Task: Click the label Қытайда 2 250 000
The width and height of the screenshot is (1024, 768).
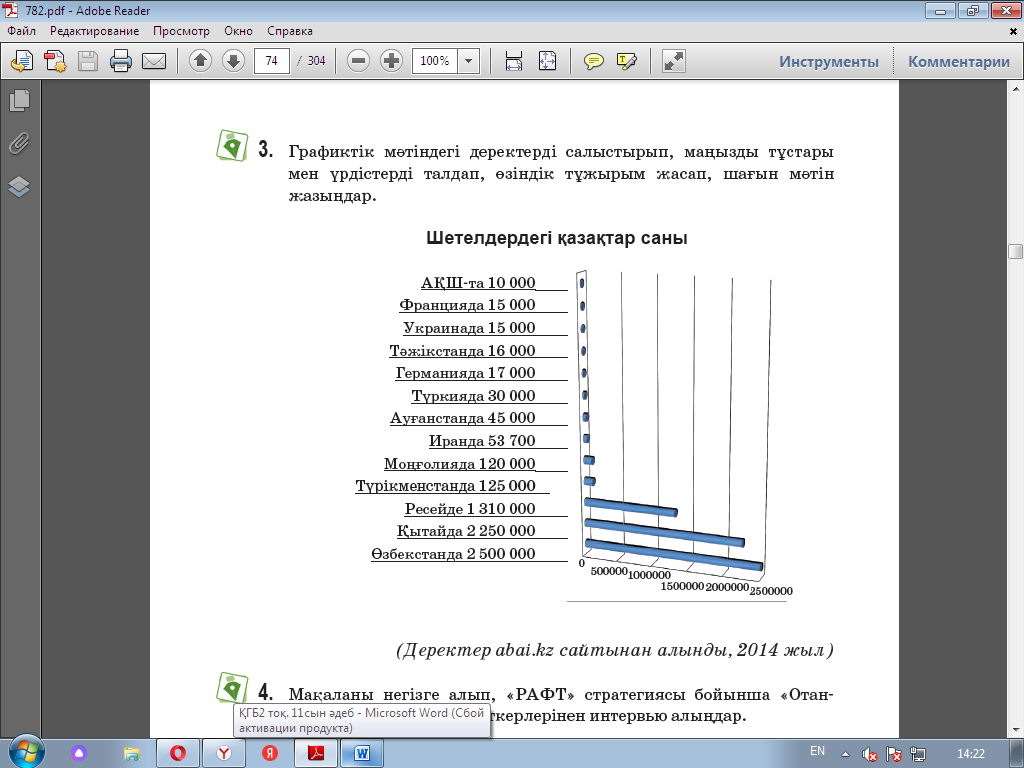Action: (466, 531)
